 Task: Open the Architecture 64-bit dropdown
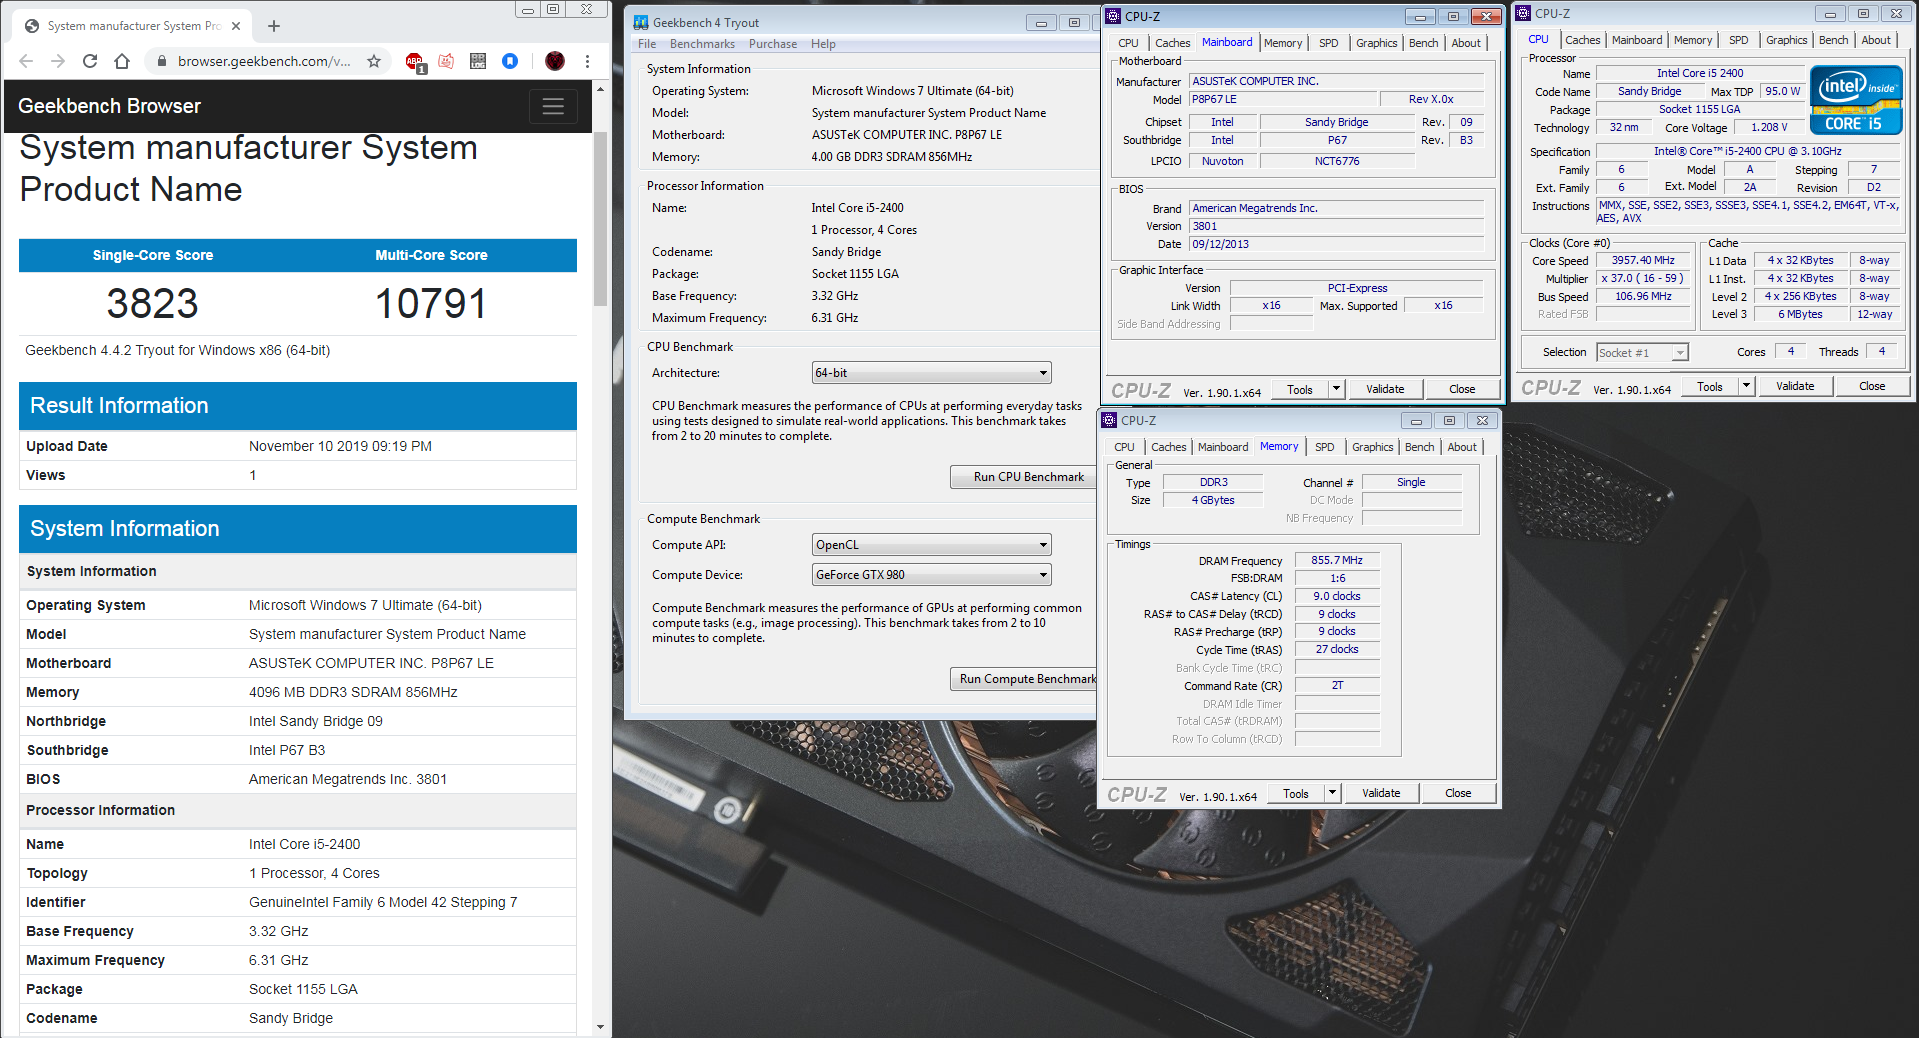(x=932, y=373)
